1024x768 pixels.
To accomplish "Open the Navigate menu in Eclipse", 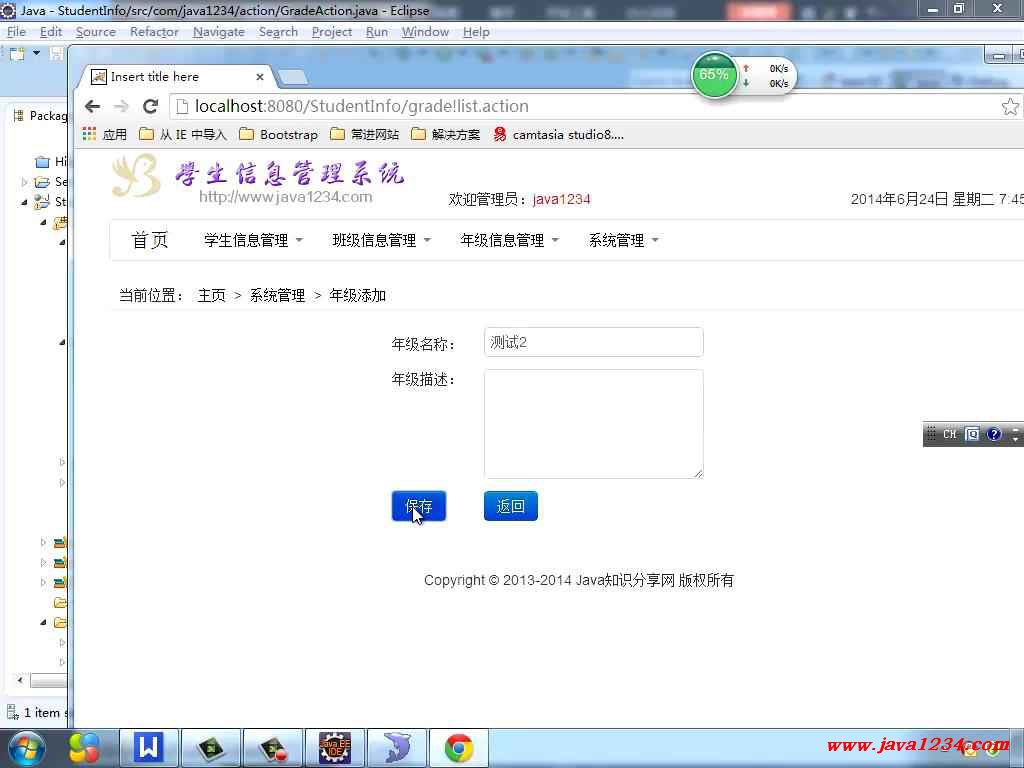I will coord(218,31).
